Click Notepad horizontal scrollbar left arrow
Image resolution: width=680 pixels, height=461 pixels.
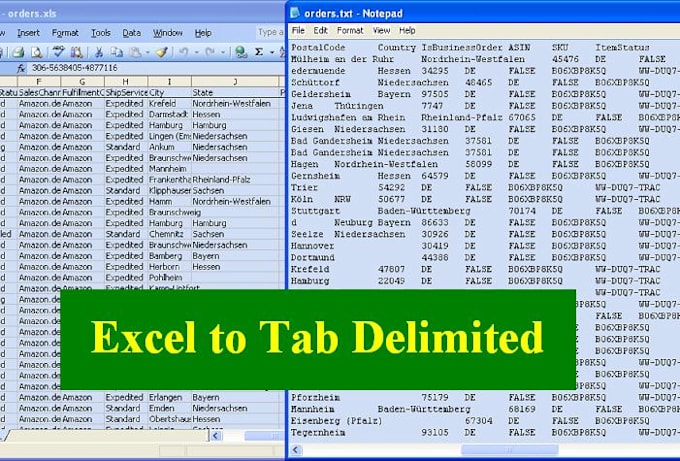[296, 450]
